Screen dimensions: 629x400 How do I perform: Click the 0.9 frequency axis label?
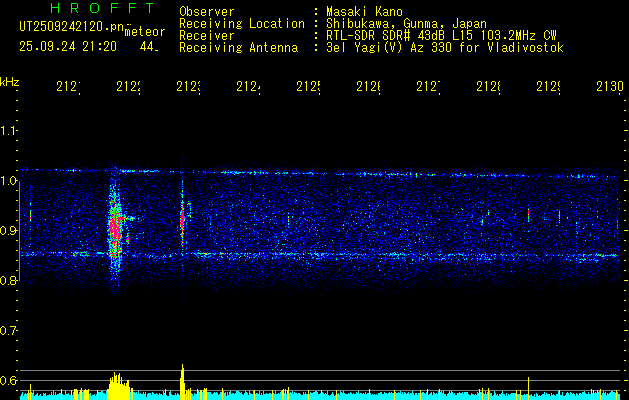pos(8,231)
